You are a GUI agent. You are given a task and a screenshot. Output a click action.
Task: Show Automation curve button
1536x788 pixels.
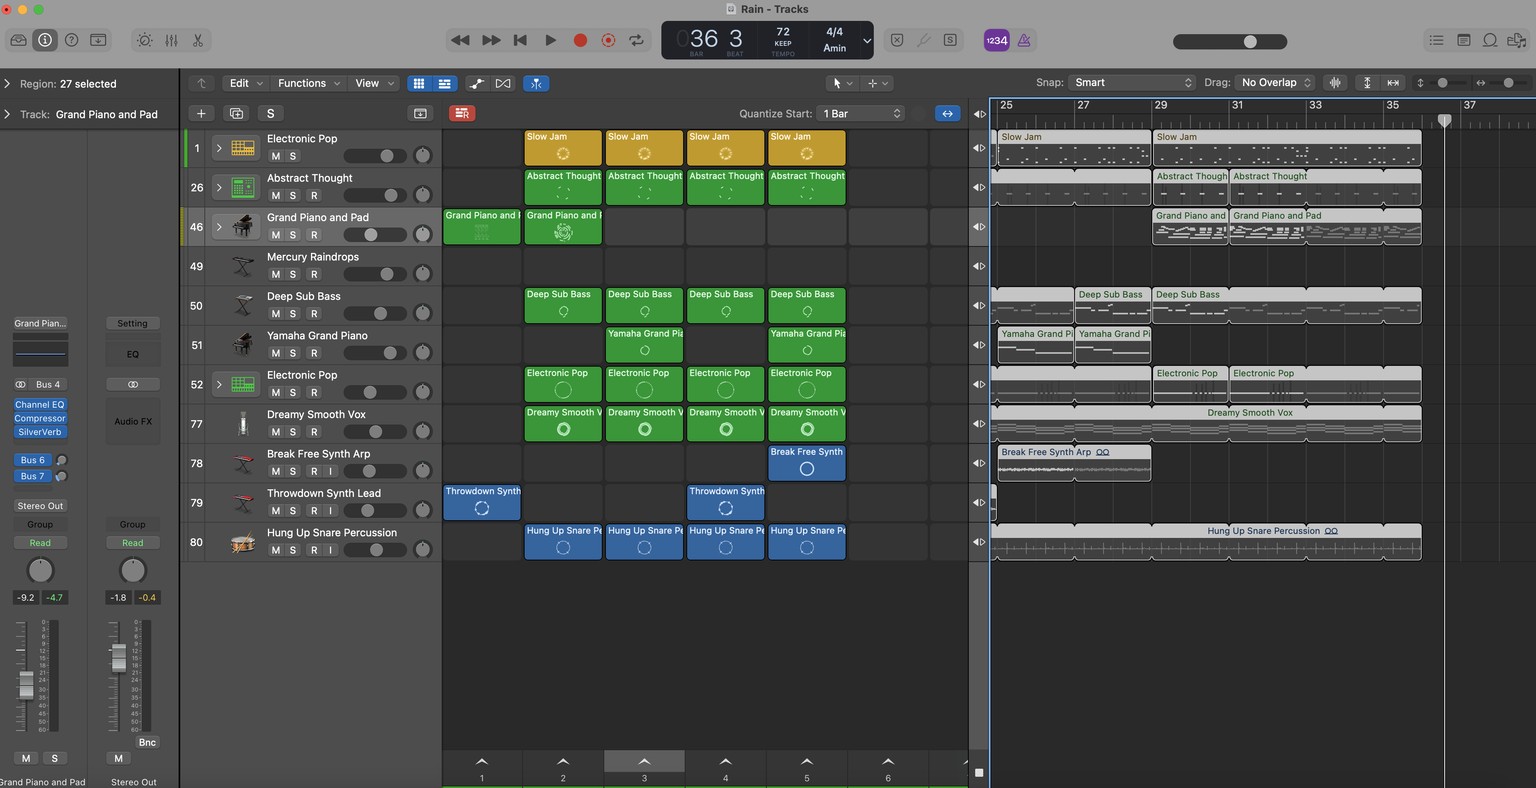477,83
